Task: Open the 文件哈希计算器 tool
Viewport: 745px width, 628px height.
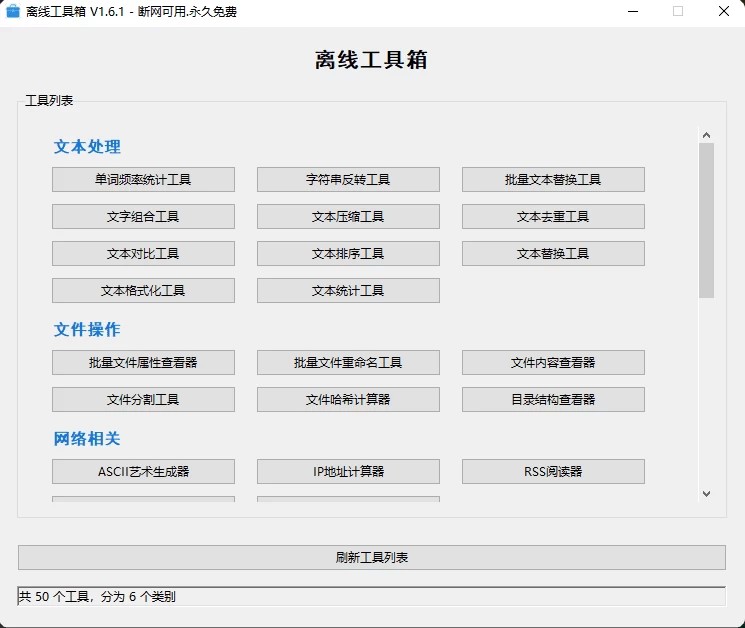Action: coord(348,400)
